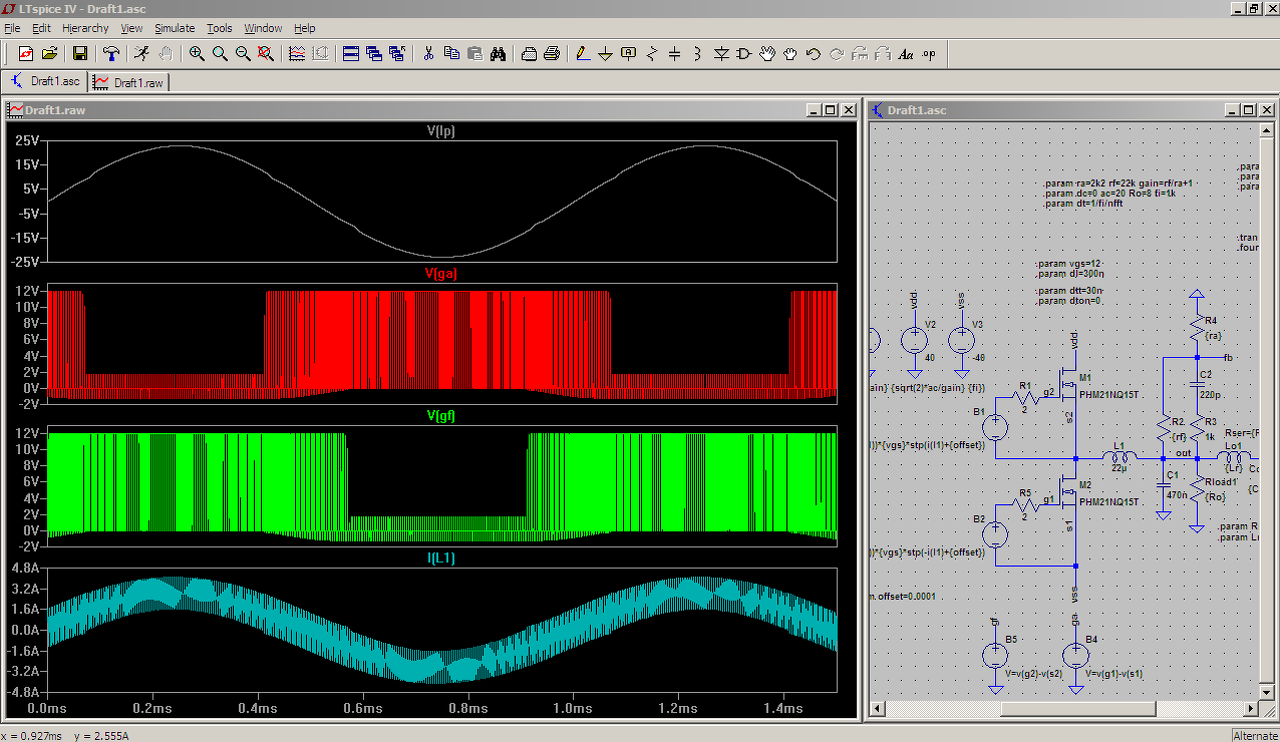The height and width of the screenshot is (742, 1280).
Task: Place a ground symbol
Action: (605, 54)
